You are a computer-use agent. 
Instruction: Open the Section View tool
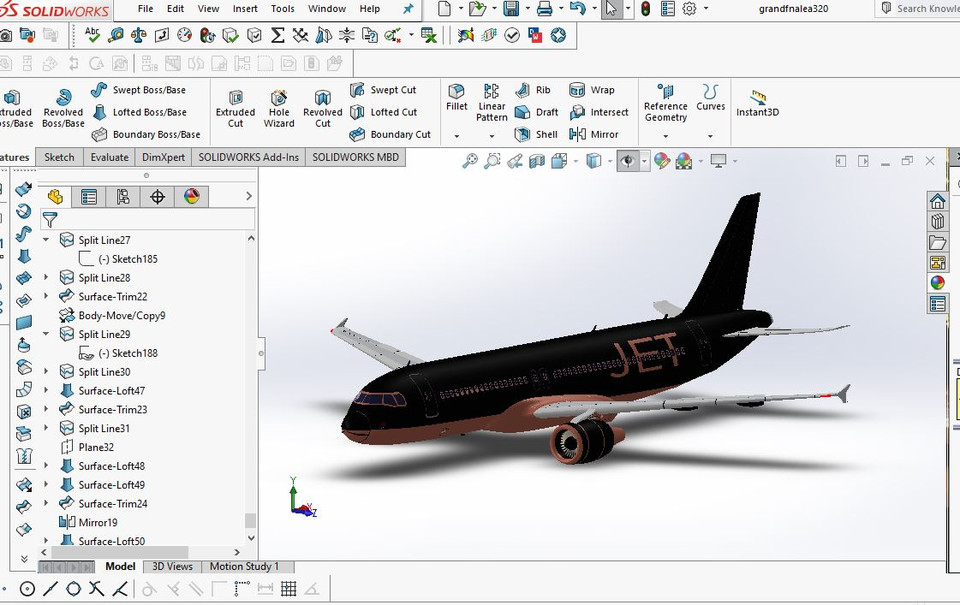click(535, 160)
